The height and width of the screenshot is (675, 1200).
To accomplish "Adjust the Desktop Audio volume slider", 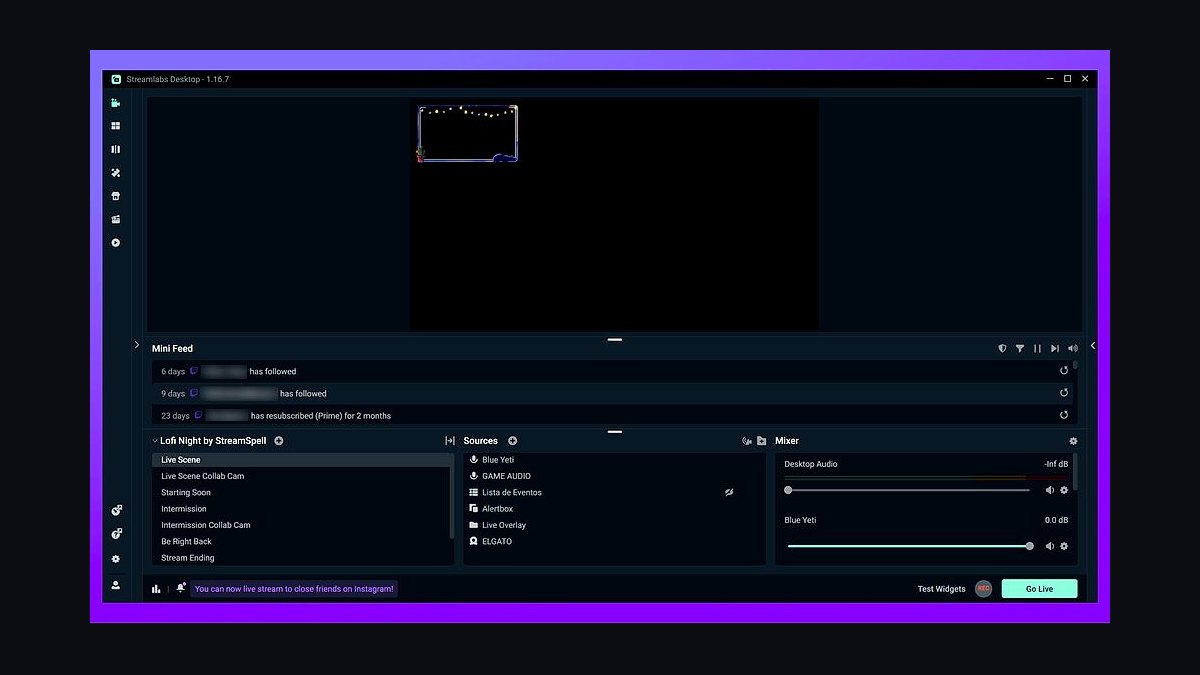I will 908,490.
